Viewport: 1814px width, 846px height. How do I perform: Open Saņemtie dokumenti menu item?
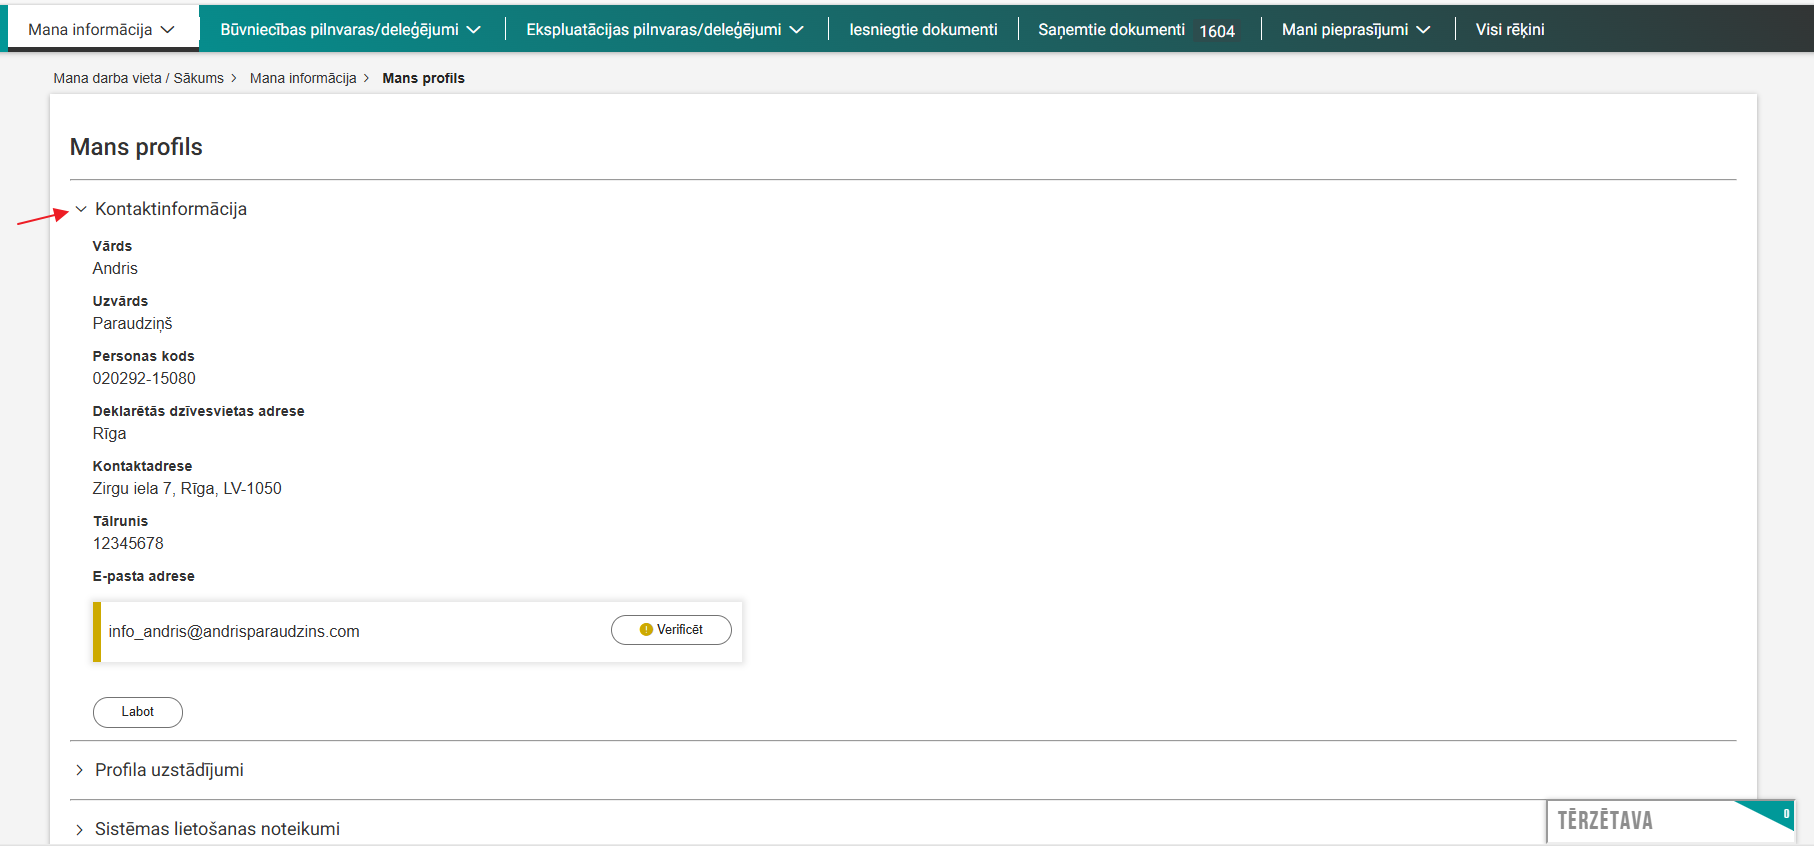click(1111, 30)
